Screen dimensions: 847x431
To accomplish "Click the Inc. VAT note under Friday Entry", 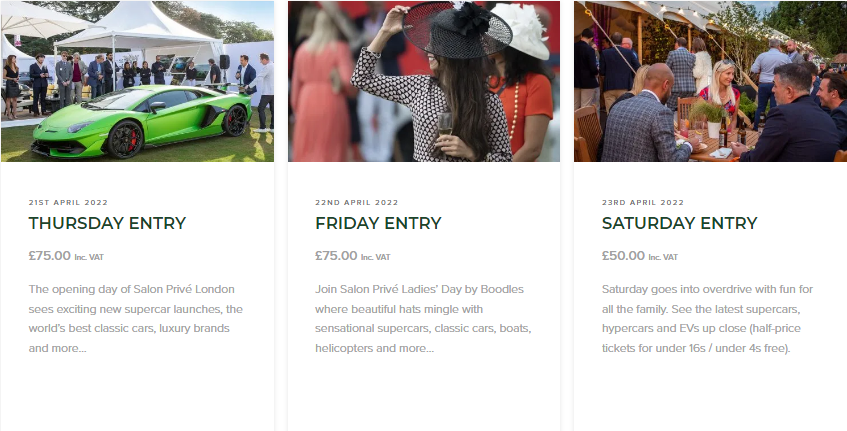I will (375, 257).
